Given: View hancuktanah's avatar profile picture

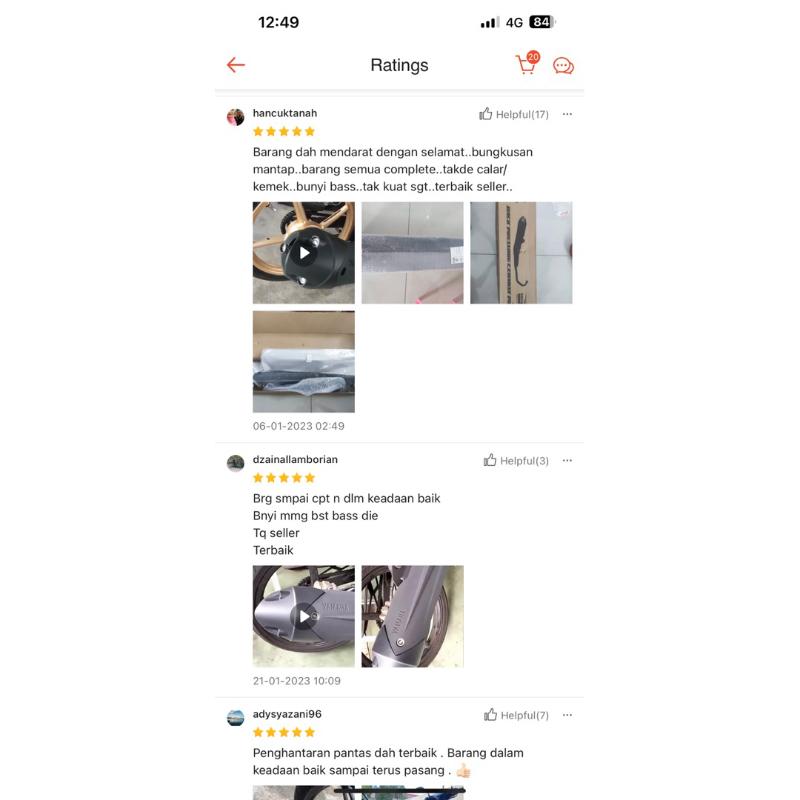Looking at the screenshot, I should (235, 117).
